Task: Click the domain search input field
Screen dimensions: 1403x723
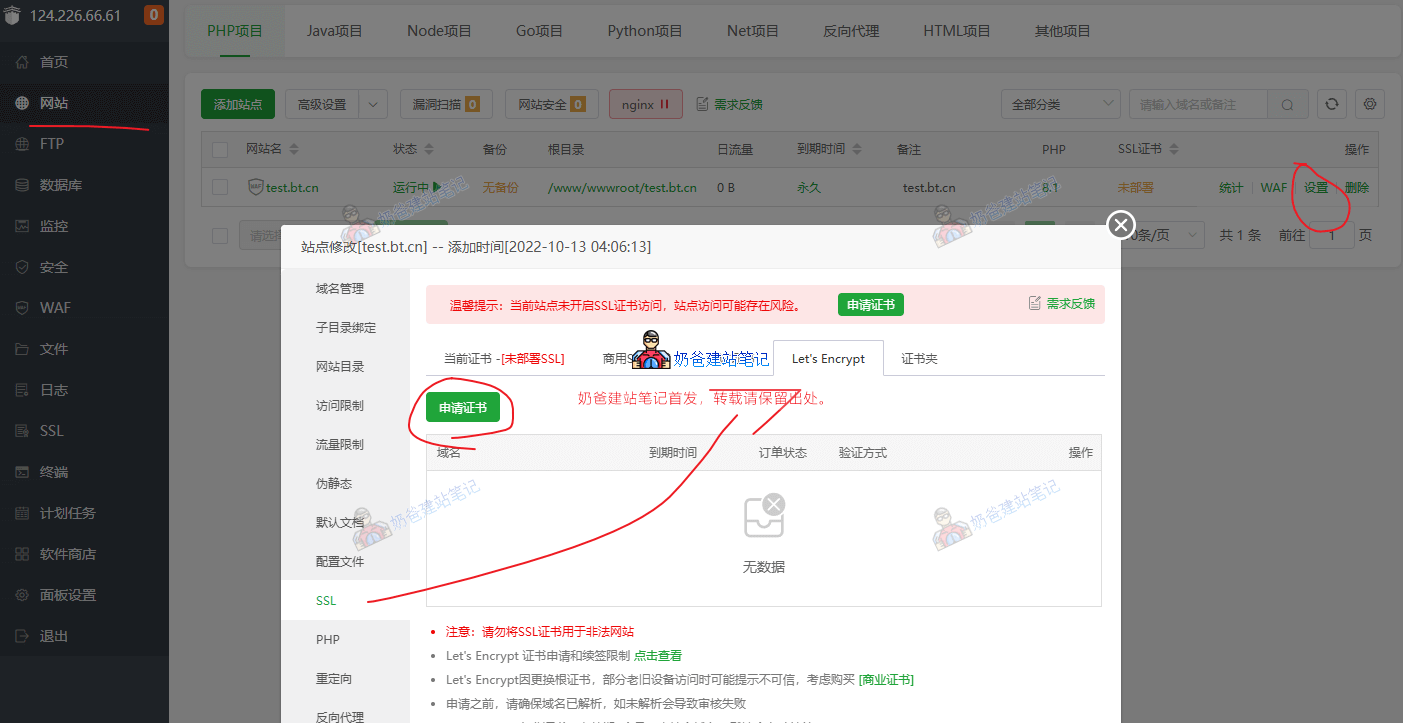Action: click(x=1198, y=104)
